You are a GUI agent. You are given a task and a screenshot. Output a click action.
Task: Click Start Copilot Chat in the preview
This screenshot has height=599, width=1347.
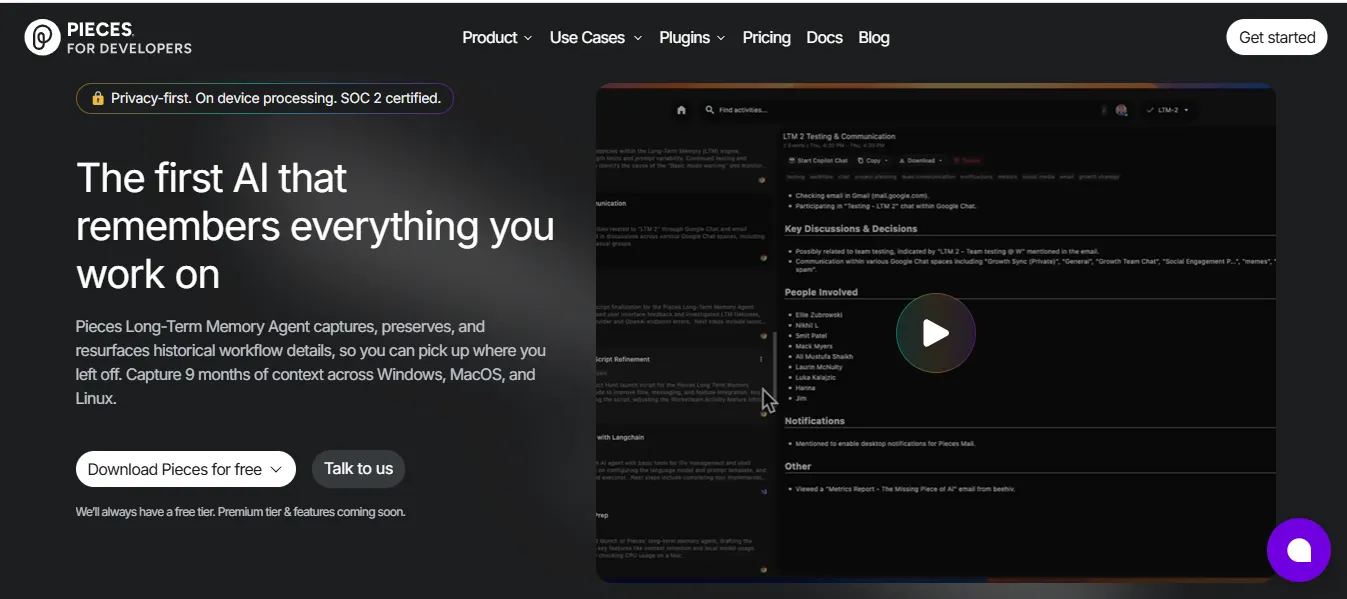click(x=818, y=160)
